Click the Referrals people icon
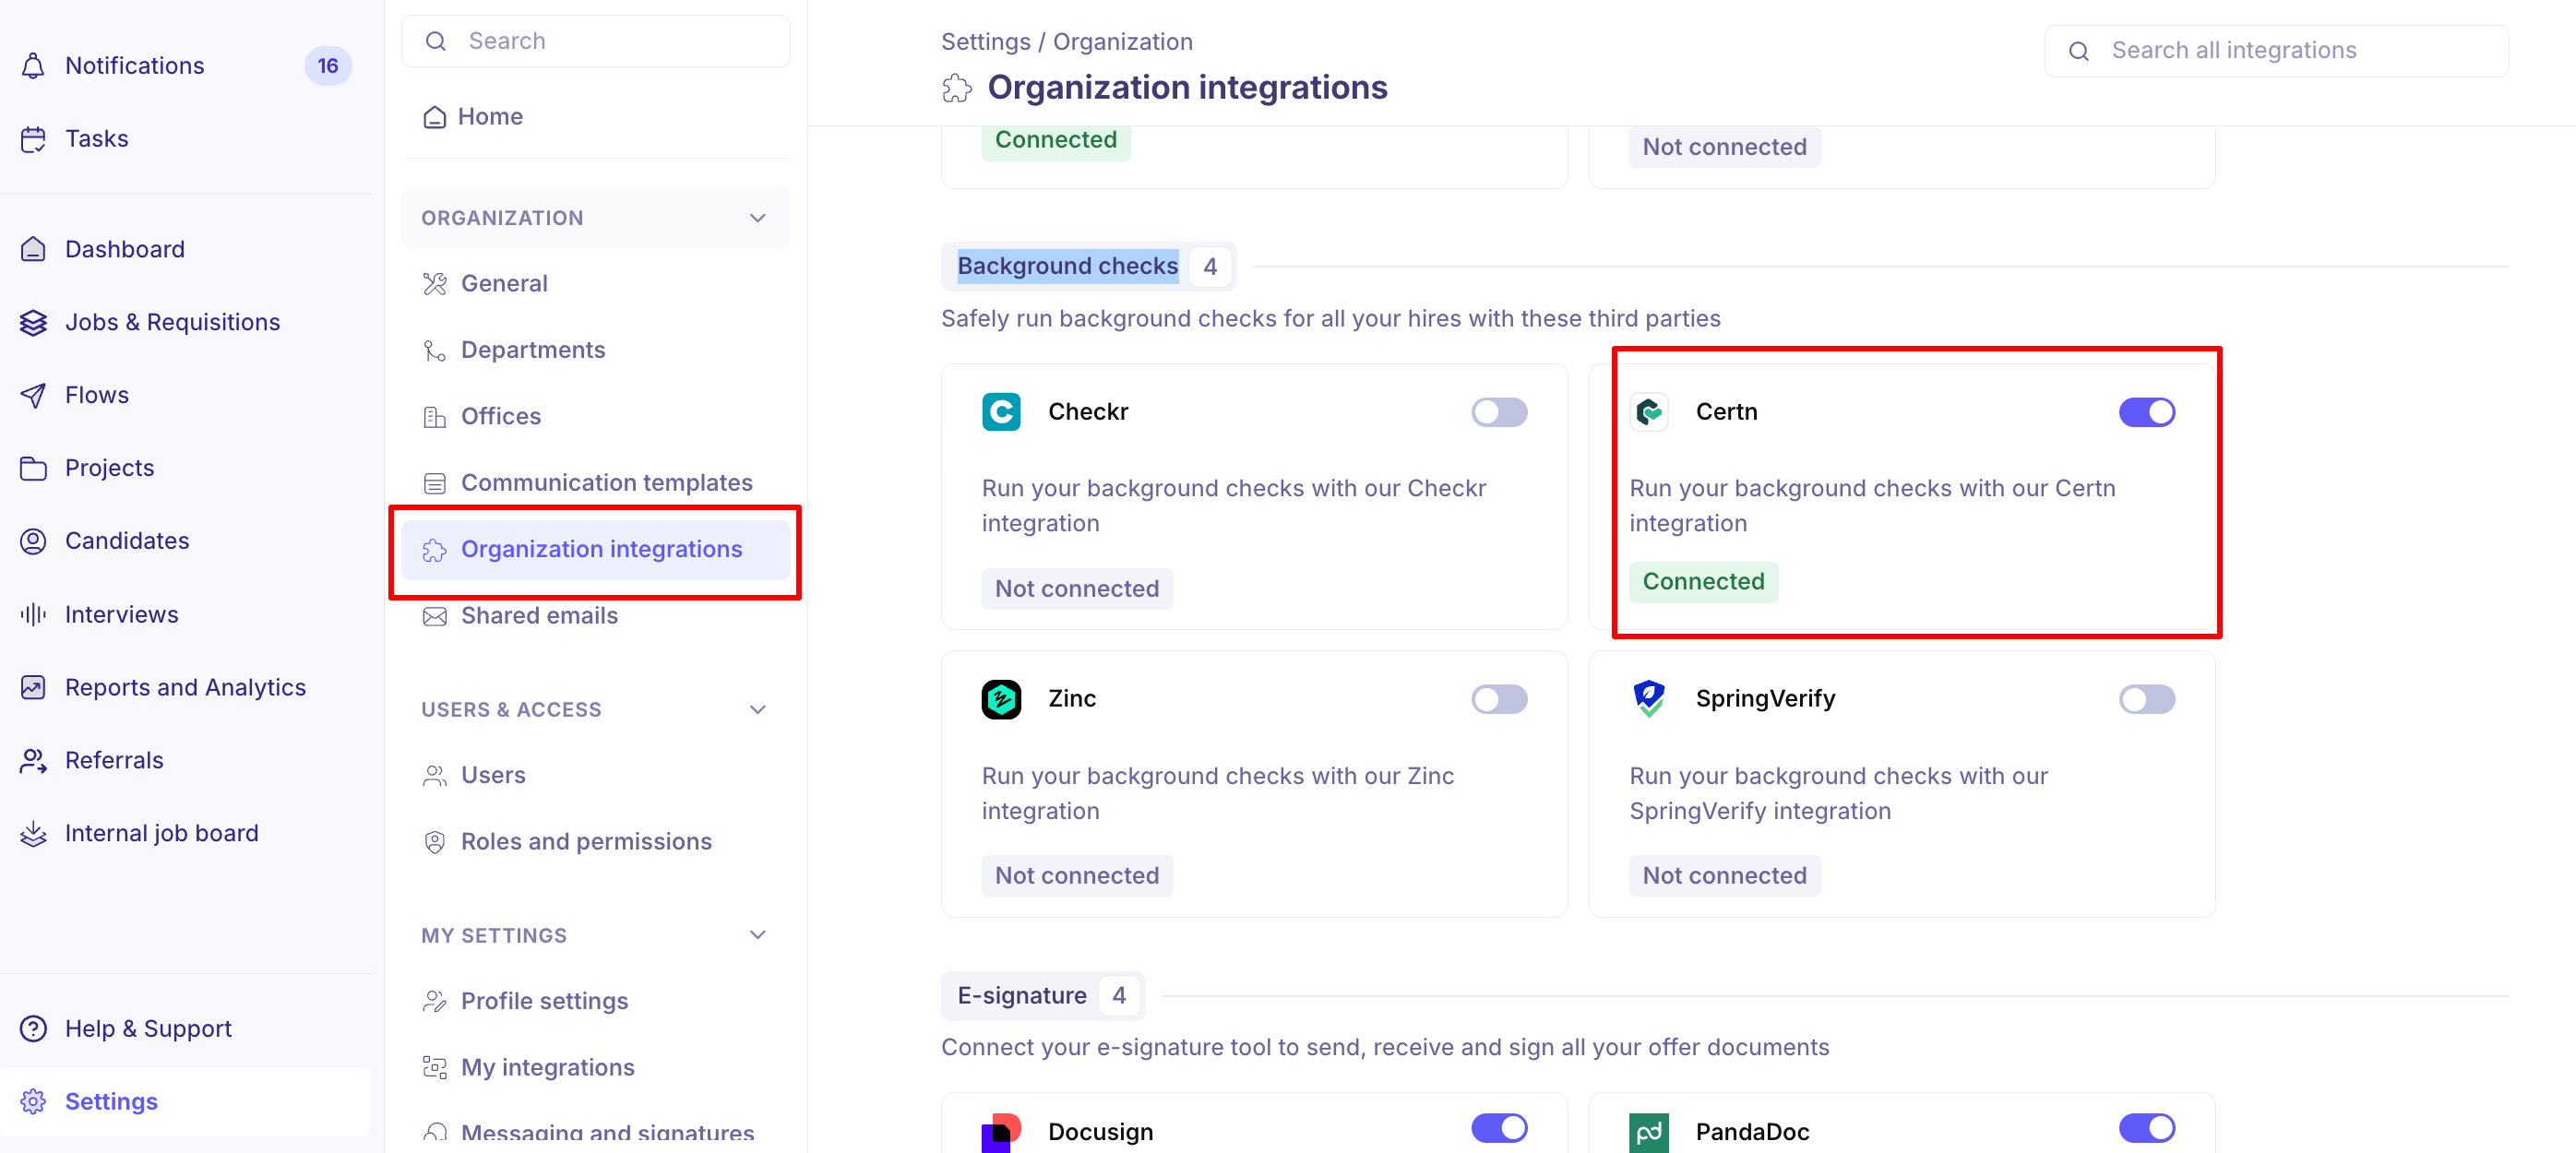Image resolution: width=2576 pixels, height=1153 pixels. coord(33,760)
